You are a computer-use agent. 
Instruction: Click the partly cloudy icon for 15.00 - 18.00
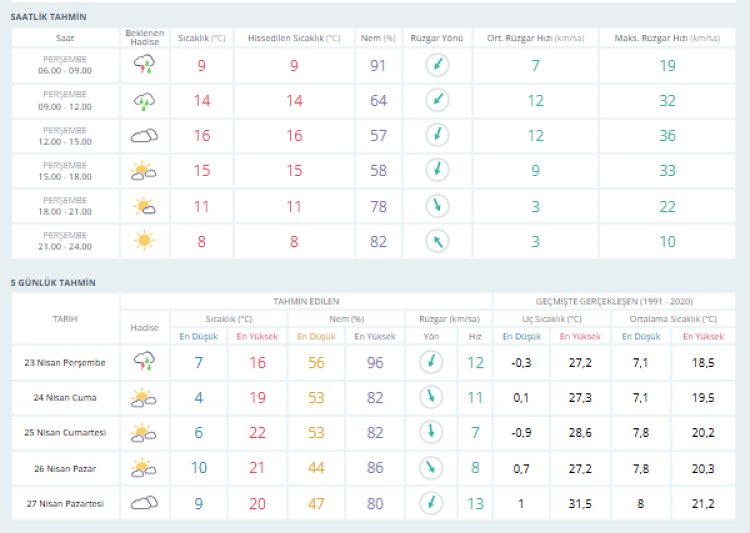coord(144,171)
